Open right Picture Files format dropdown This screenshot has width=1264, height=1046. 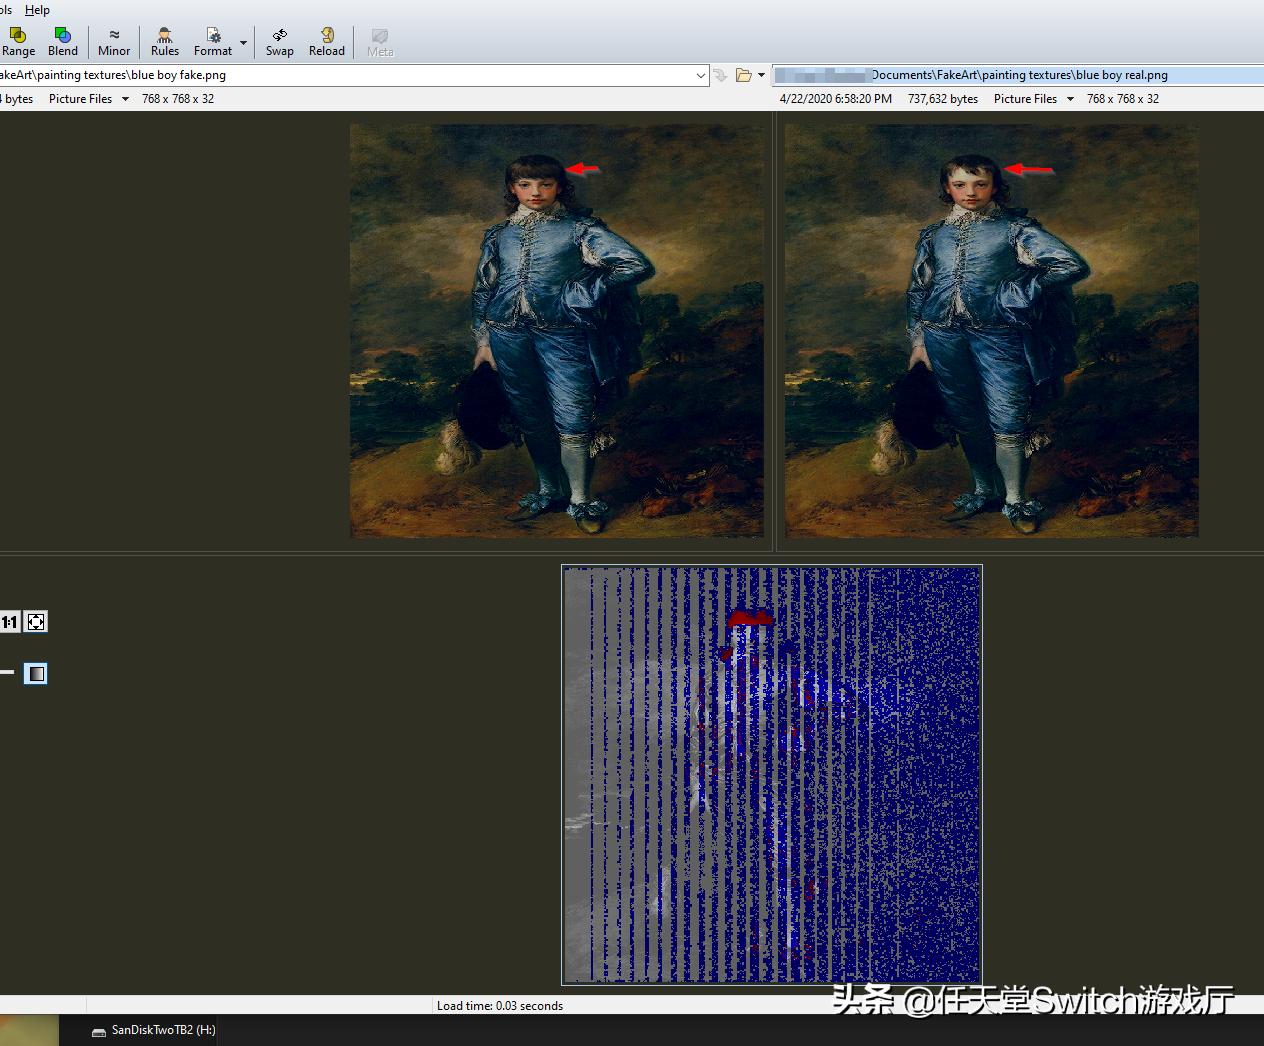(1034, 99)
